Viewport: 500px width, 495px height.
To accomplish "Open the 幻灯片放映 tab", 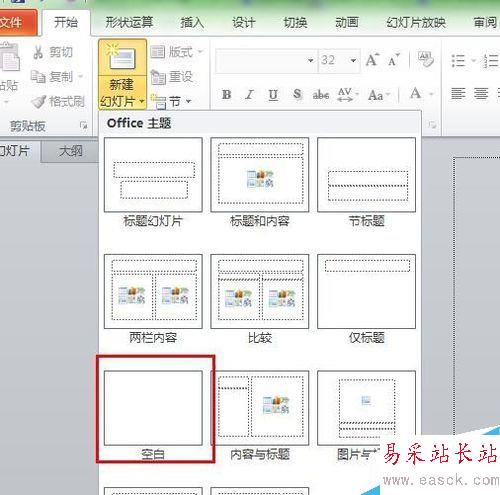I will point(416,22).
